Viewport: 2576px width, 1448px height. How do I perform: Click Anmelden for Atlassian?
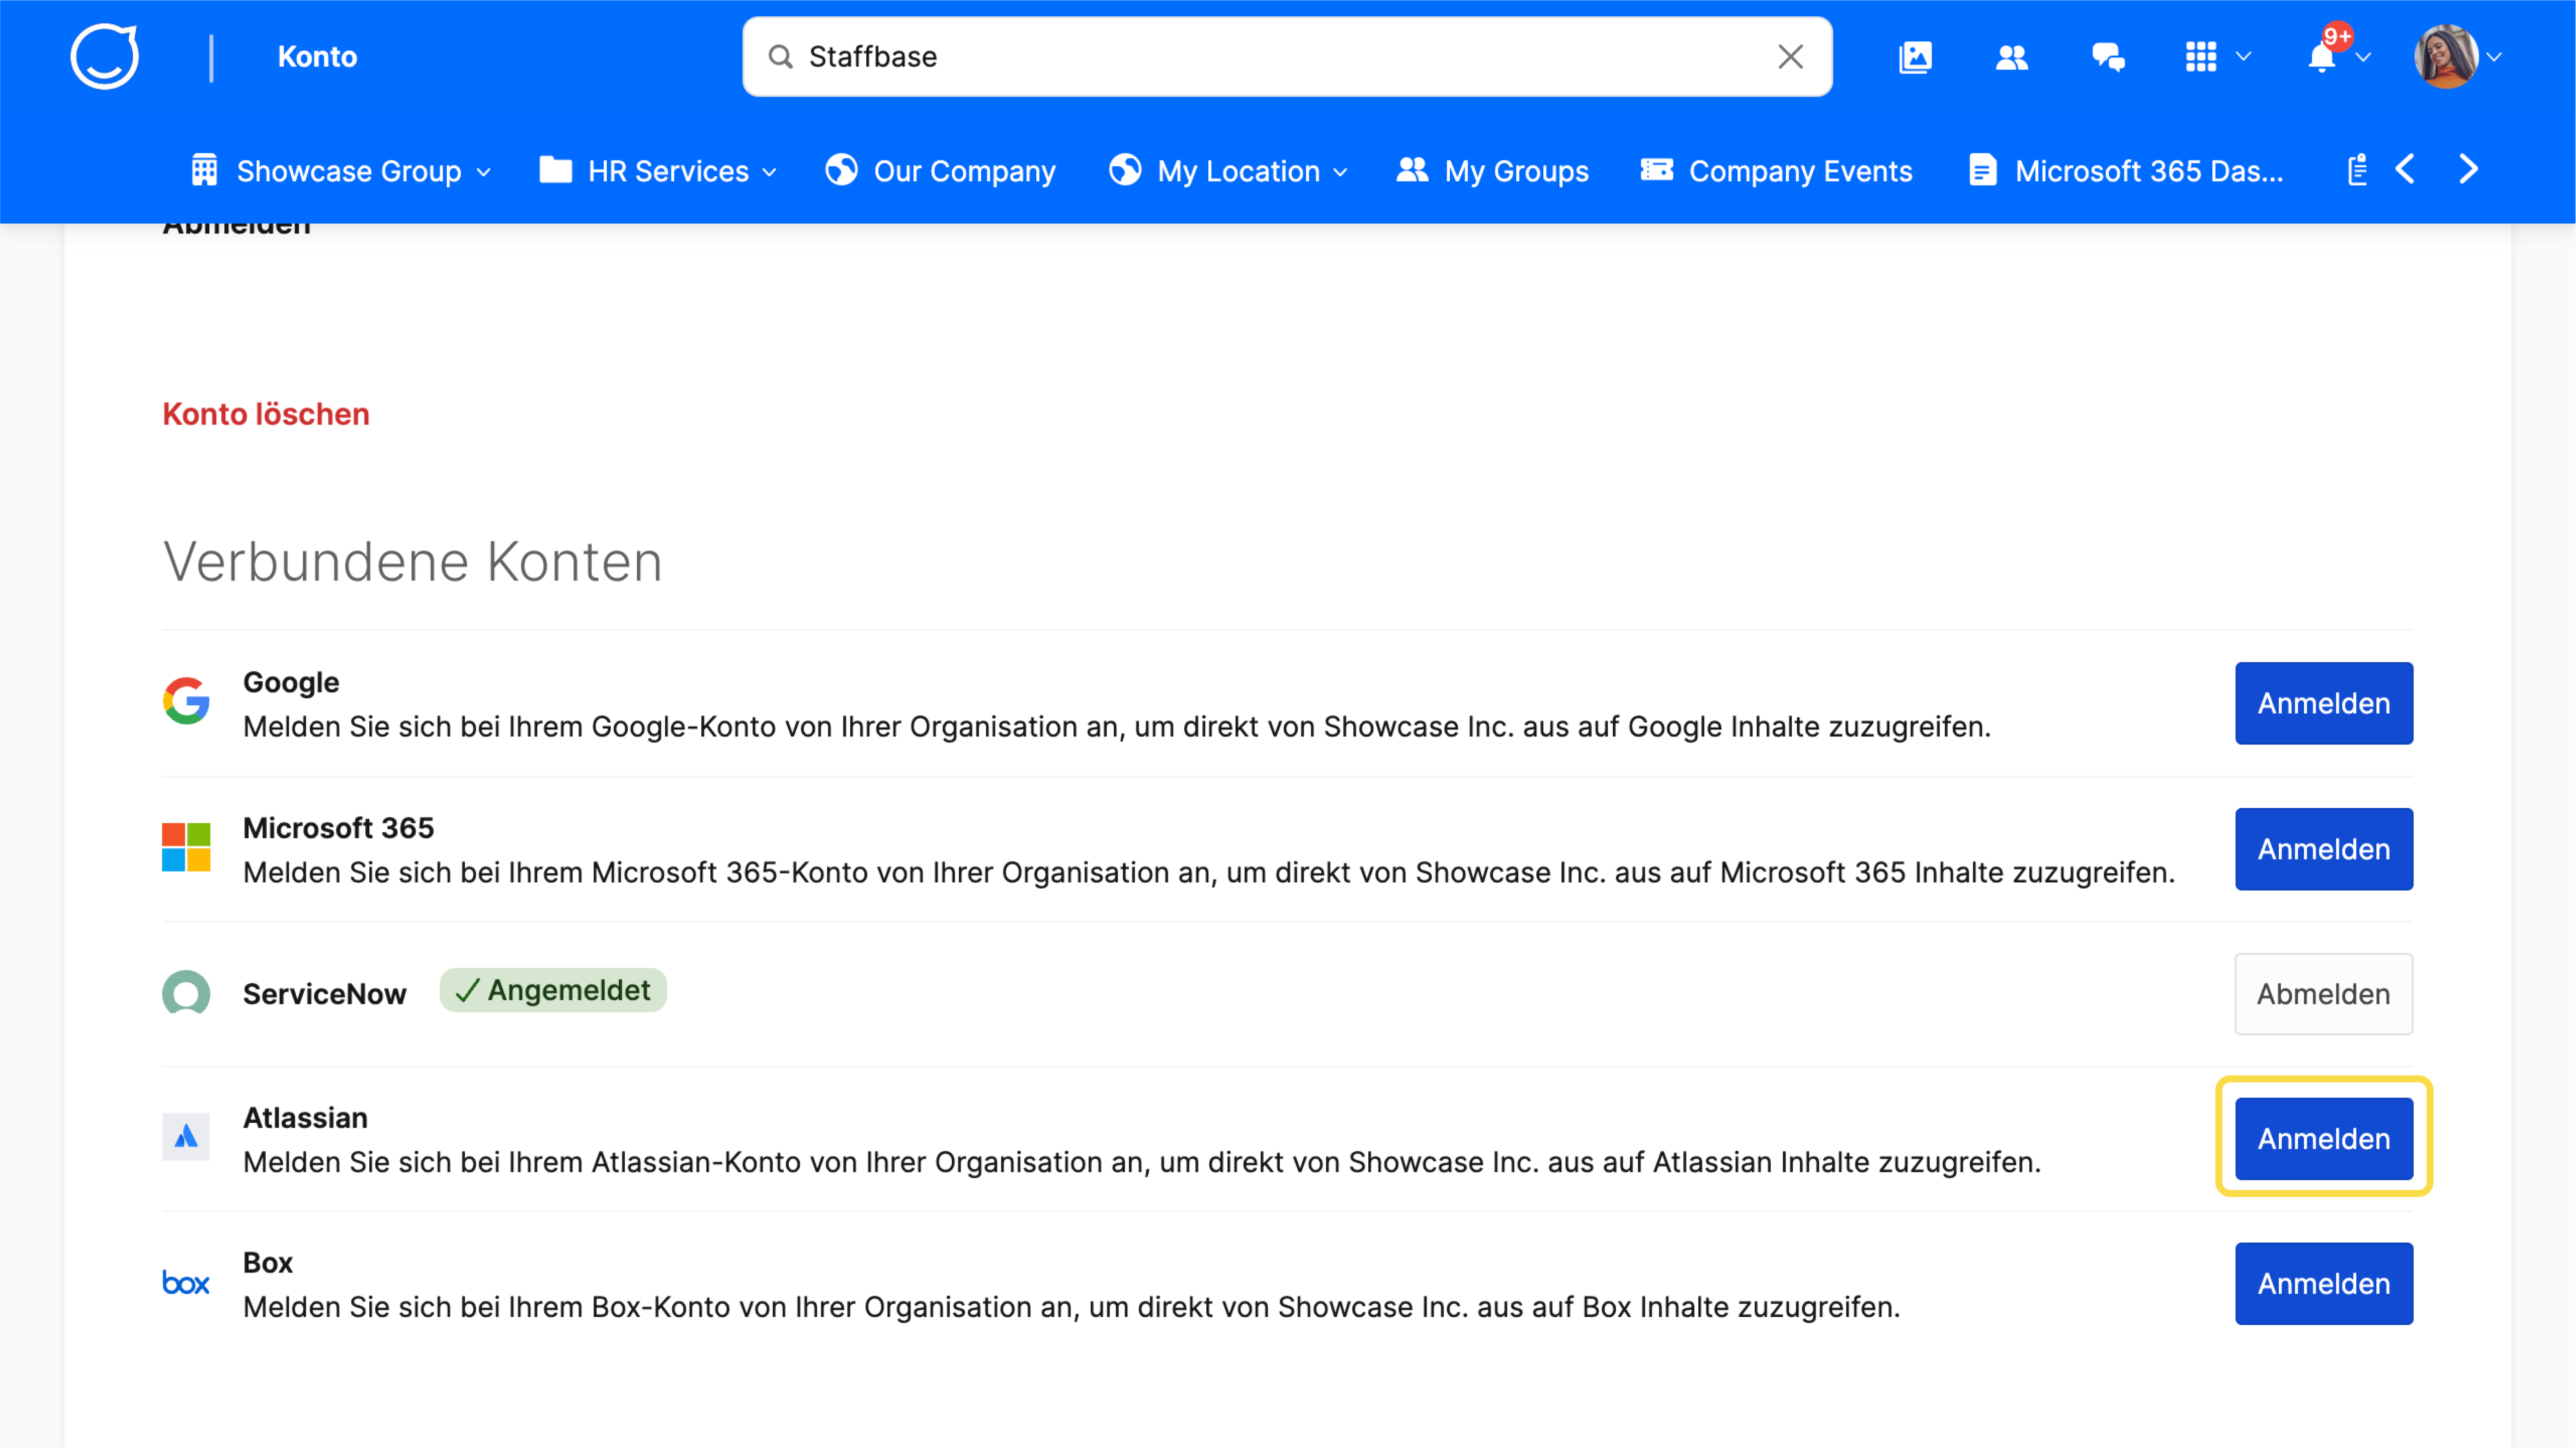(2323, 1139)
